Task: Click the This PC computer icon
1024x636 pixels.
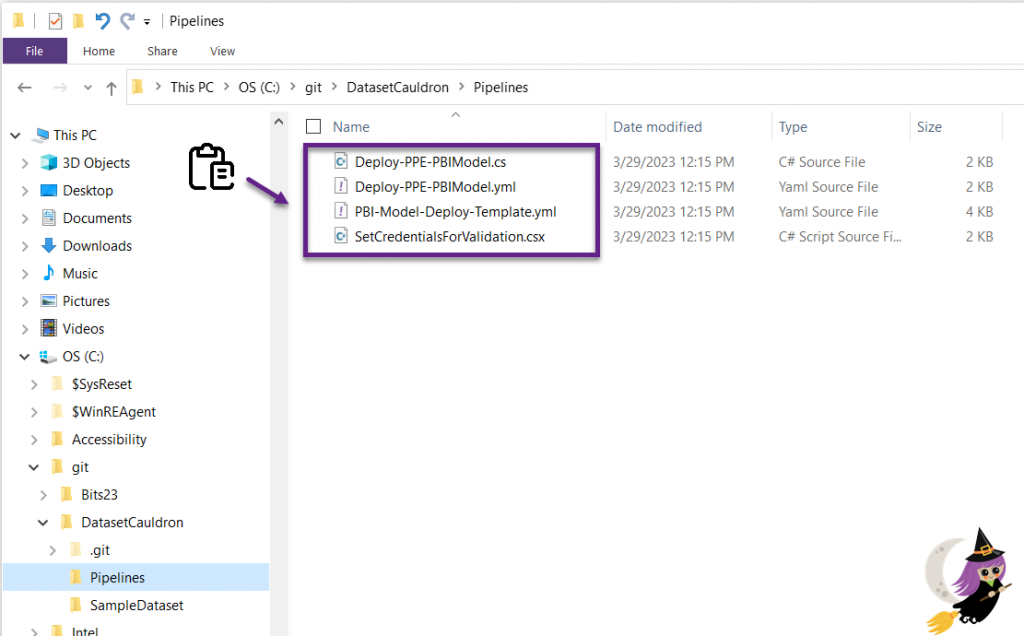Action: pyautogui.click(x=41, y=135)
